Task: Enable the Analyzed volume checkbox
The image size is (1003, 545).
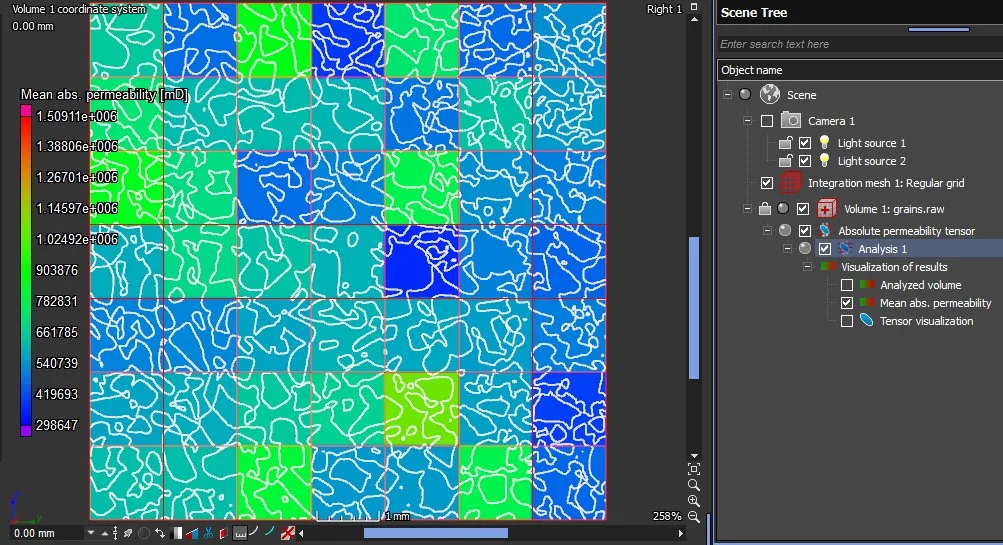Action: pos(847,285)
